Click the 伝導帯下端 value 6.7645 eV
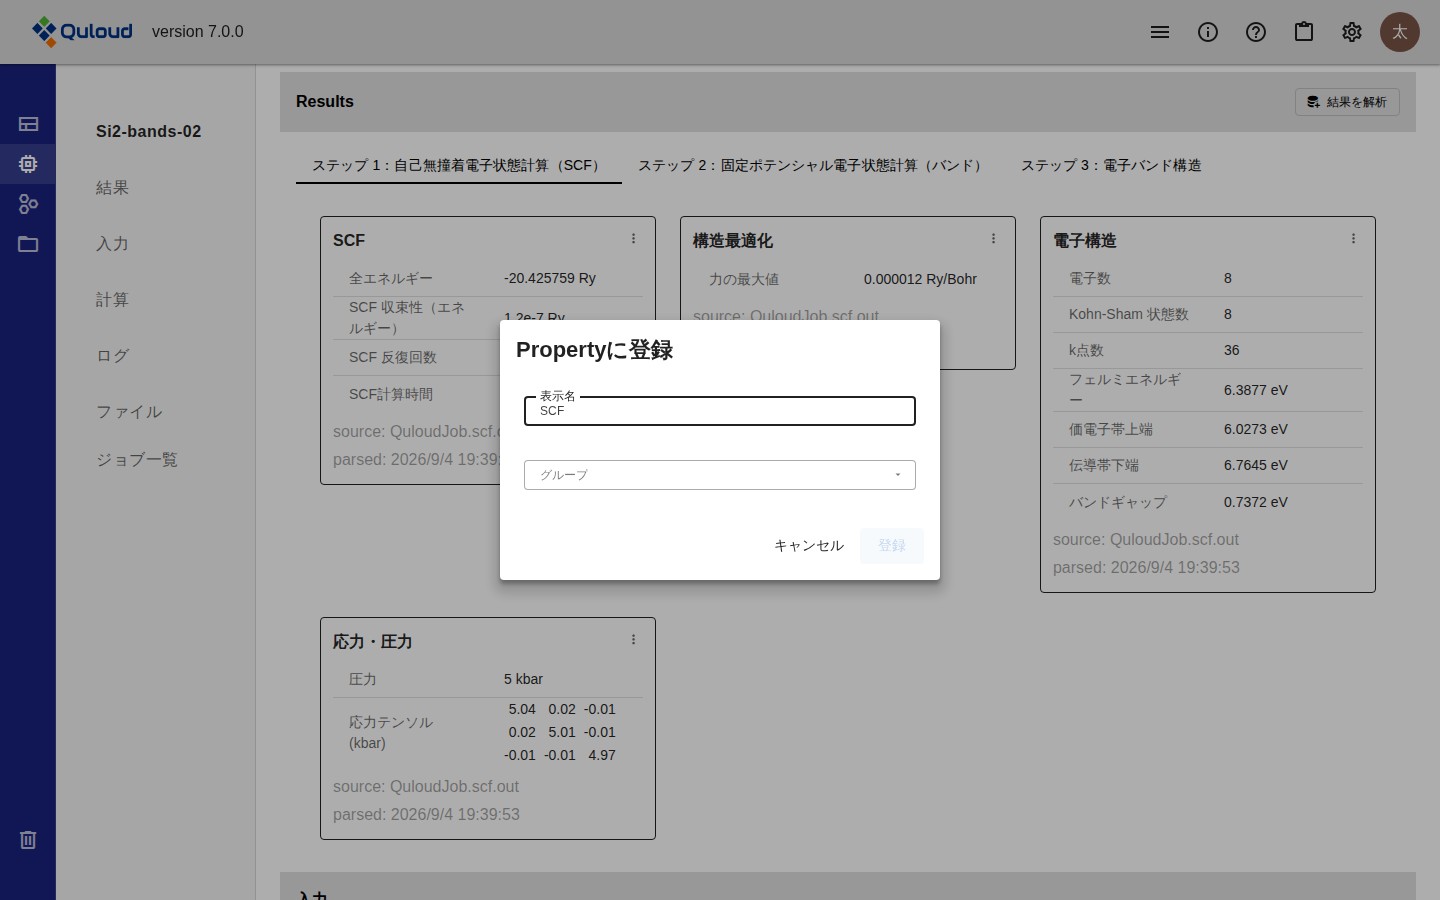The height and width of the screenshot is (900, 1440). pyautogui.click(x=1256, y=465)
